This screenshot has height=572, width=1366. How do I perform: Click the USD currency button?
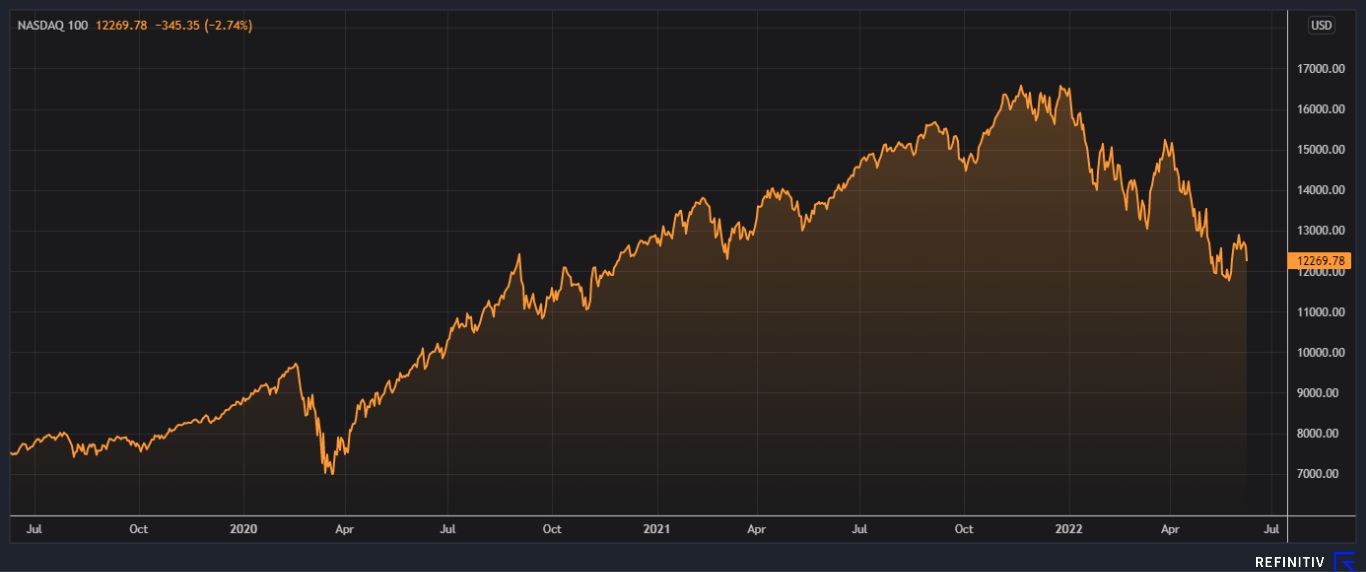point(1321,25)
